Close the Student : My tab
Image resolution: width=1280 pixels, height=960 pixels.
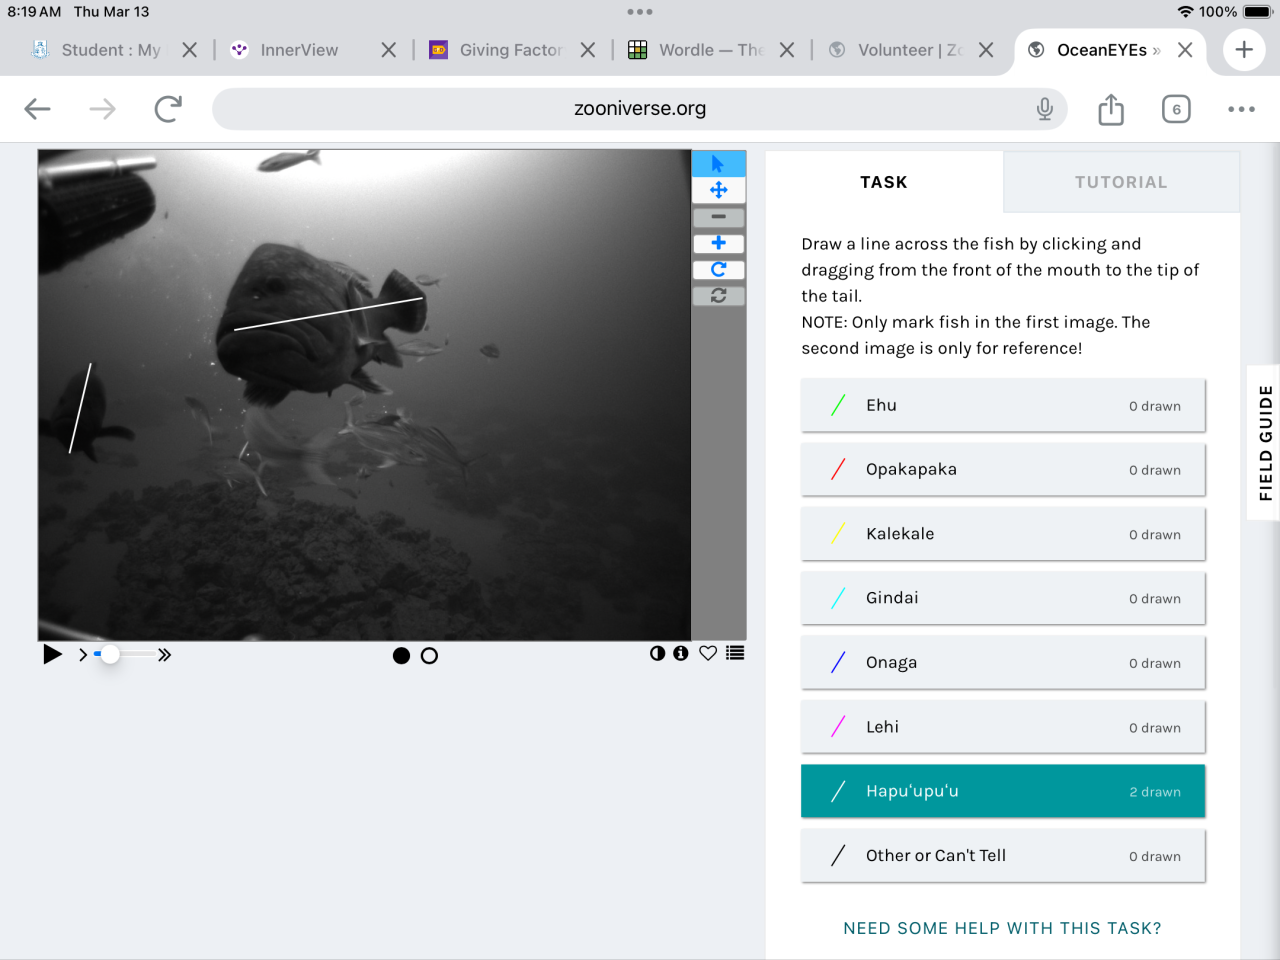click(189, 50)
